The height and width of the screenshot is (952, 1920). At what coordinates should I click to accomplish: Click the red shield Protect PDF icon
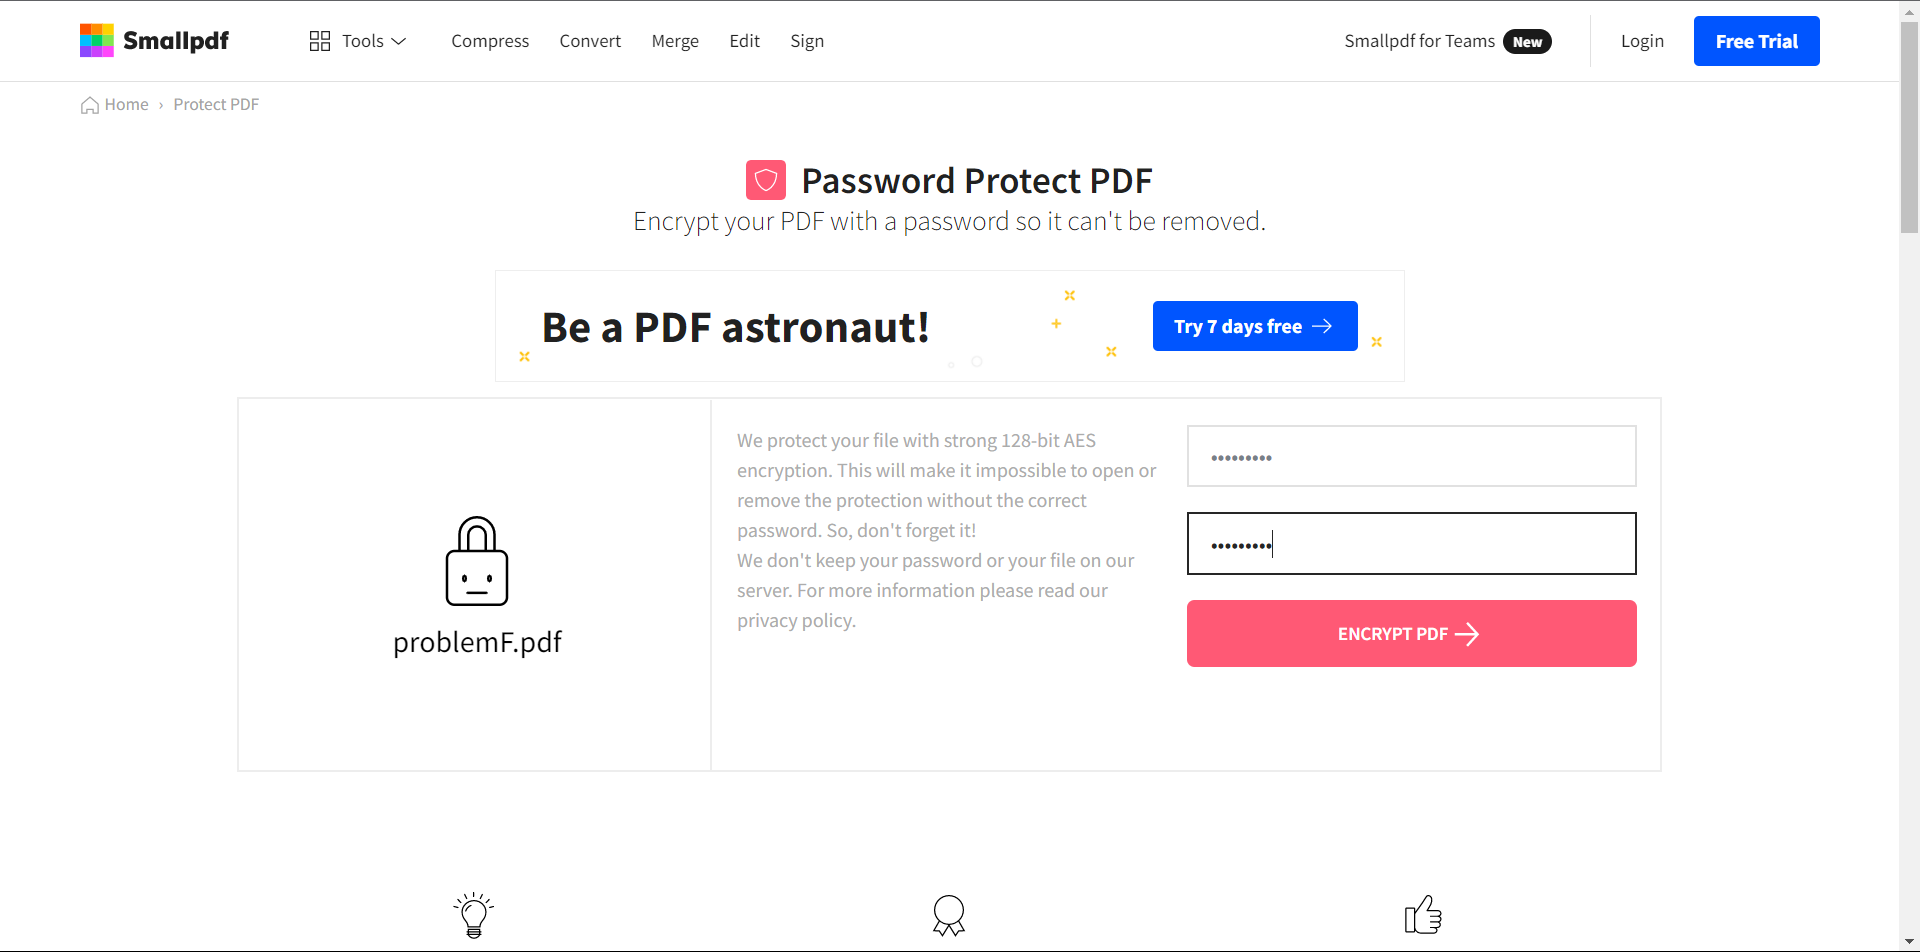click(766, 180)
